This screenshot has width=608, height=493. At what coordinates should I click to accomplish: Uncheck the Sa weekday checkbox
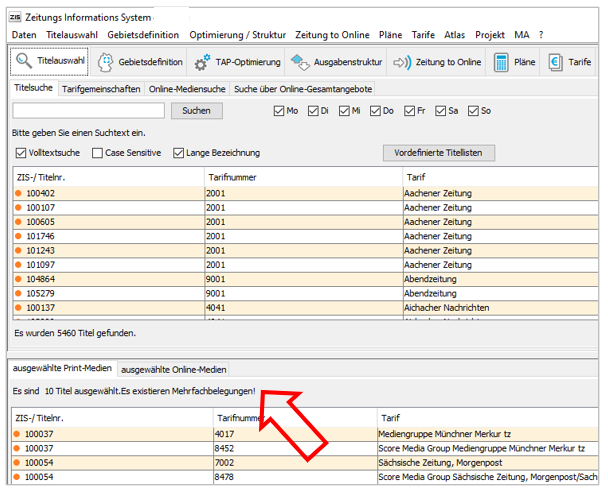[x=441, y=111]
